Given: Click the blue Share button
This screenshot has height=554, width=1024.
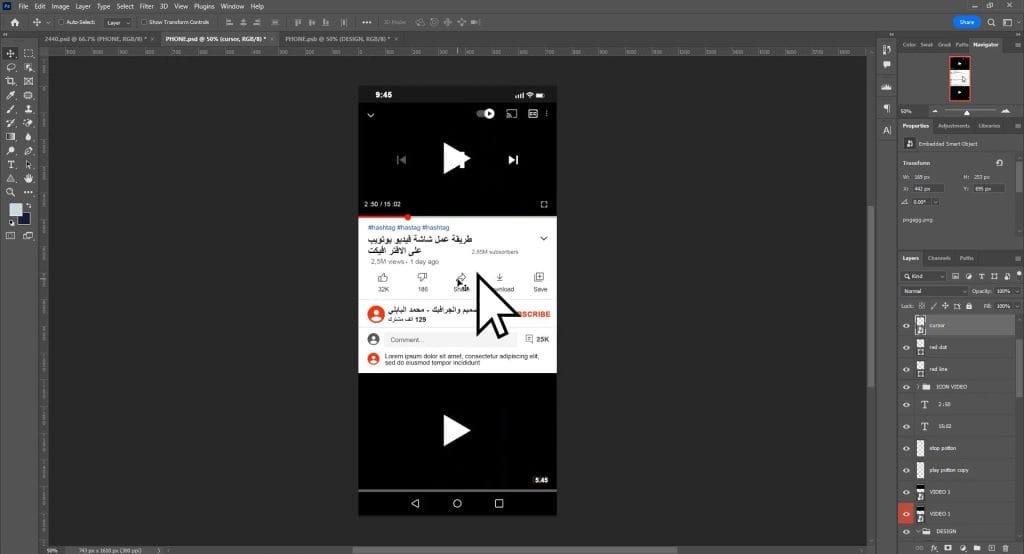Looking at the screenshot, I should pyautogui.click(x=967, y=22).
